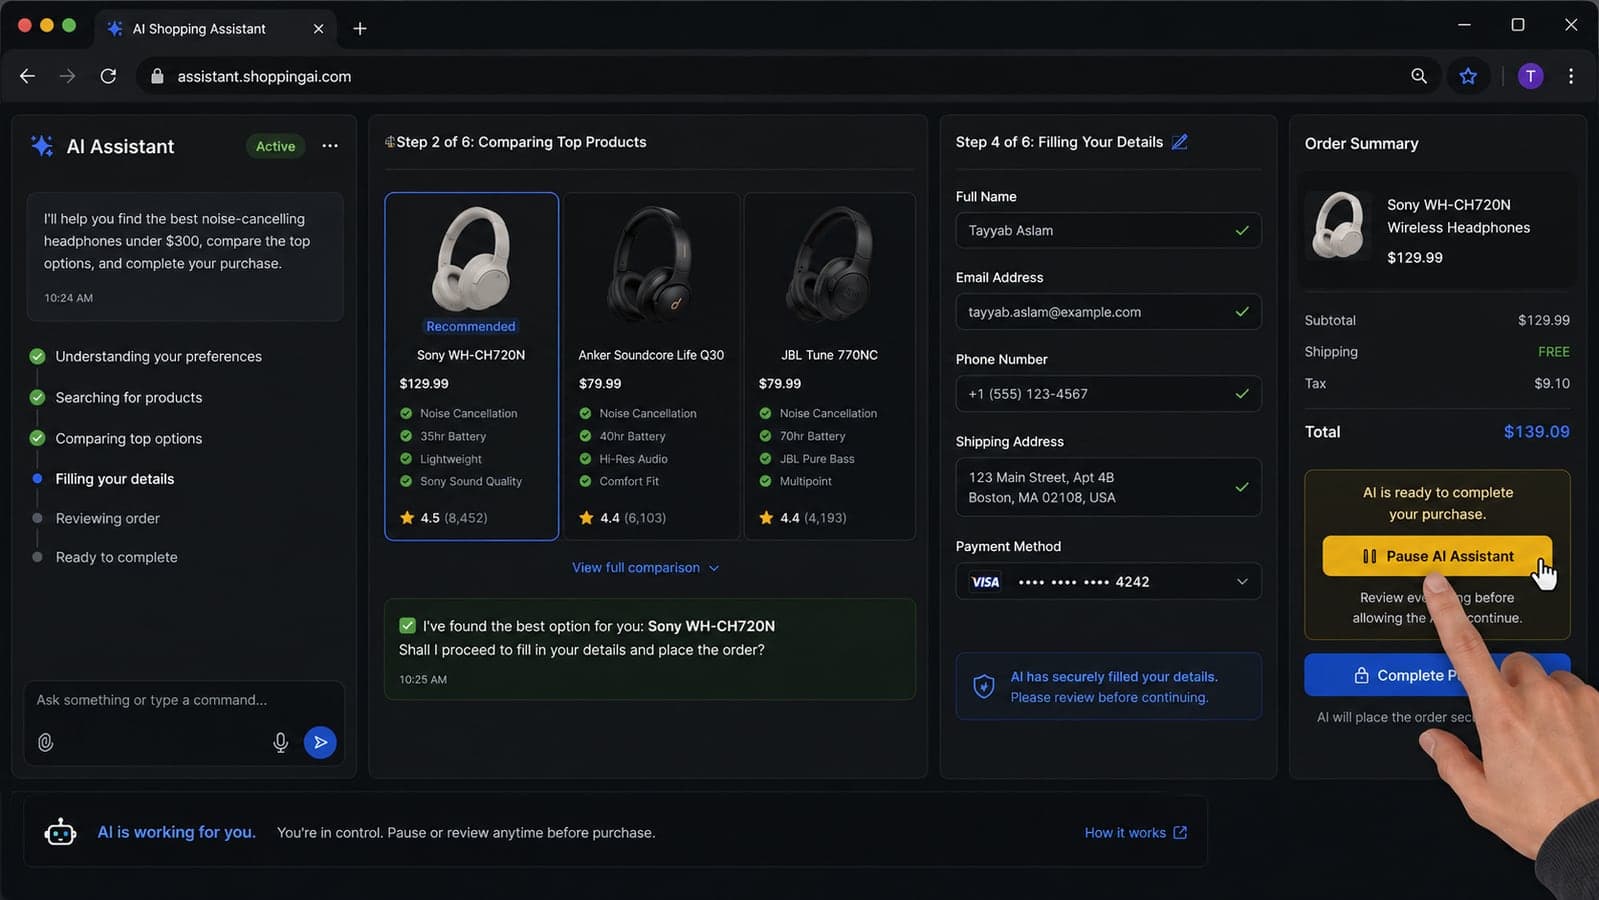This screenshot has width=1599, height=900.
Task: Click the browser forward arrow
Action: pyautogui.click(x=67, y=76)
